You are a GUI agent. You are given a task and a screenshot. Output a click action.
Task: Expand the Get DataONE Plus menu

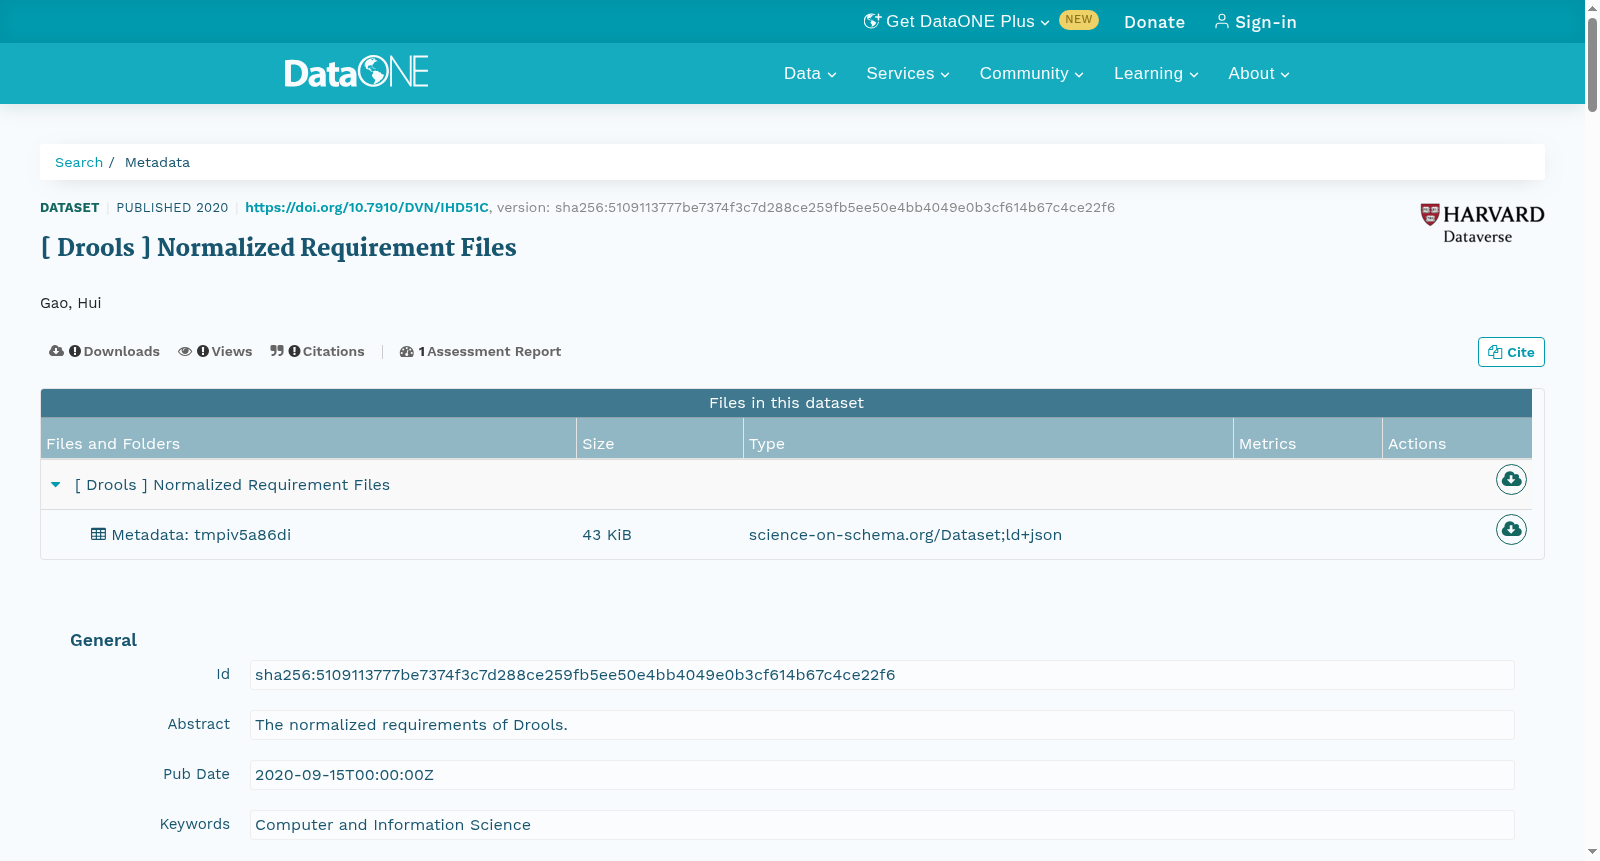pos(958,21)
